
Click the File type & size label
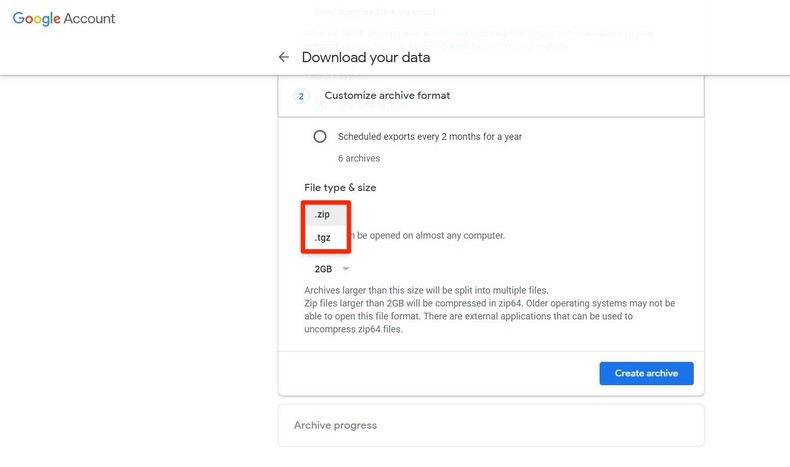click(340, 187)
